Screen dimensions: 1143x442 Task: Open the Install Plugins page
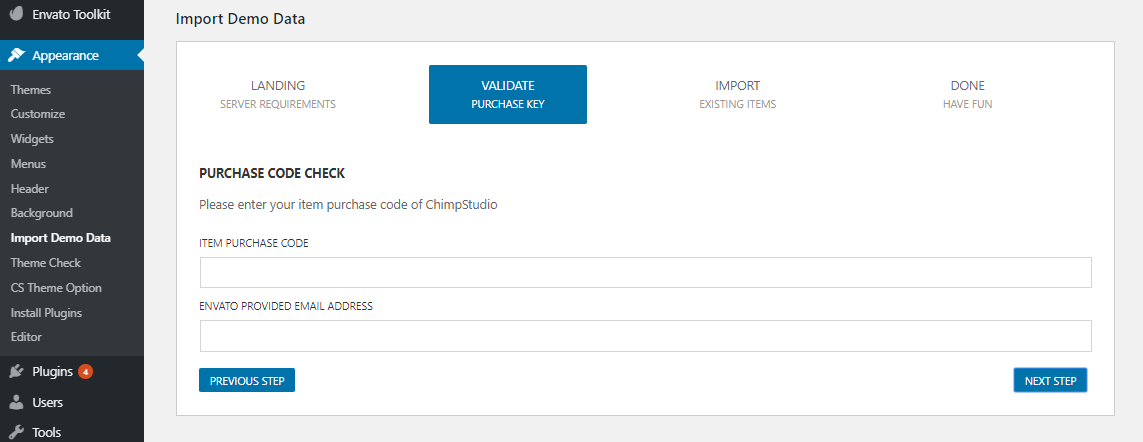click(x=46, y=313)
